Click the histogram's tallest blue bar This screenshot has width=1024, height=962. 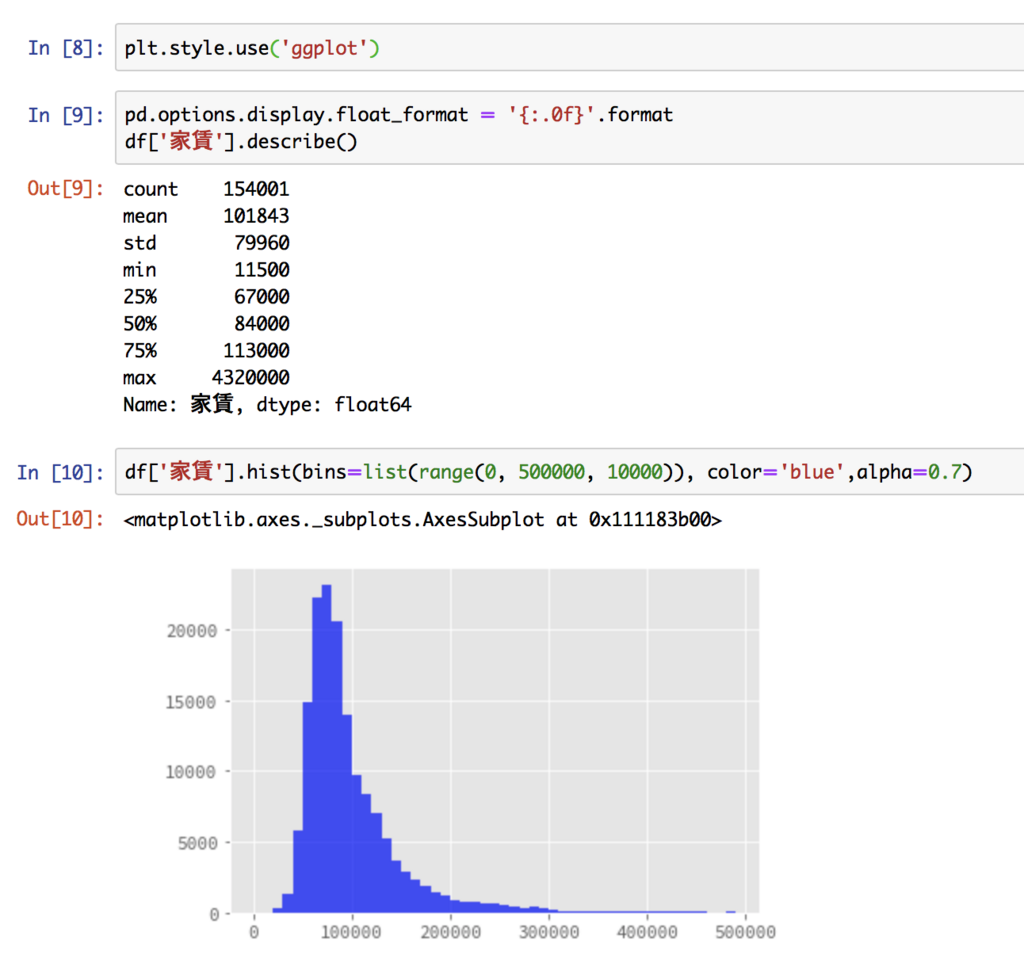[327, 748]
